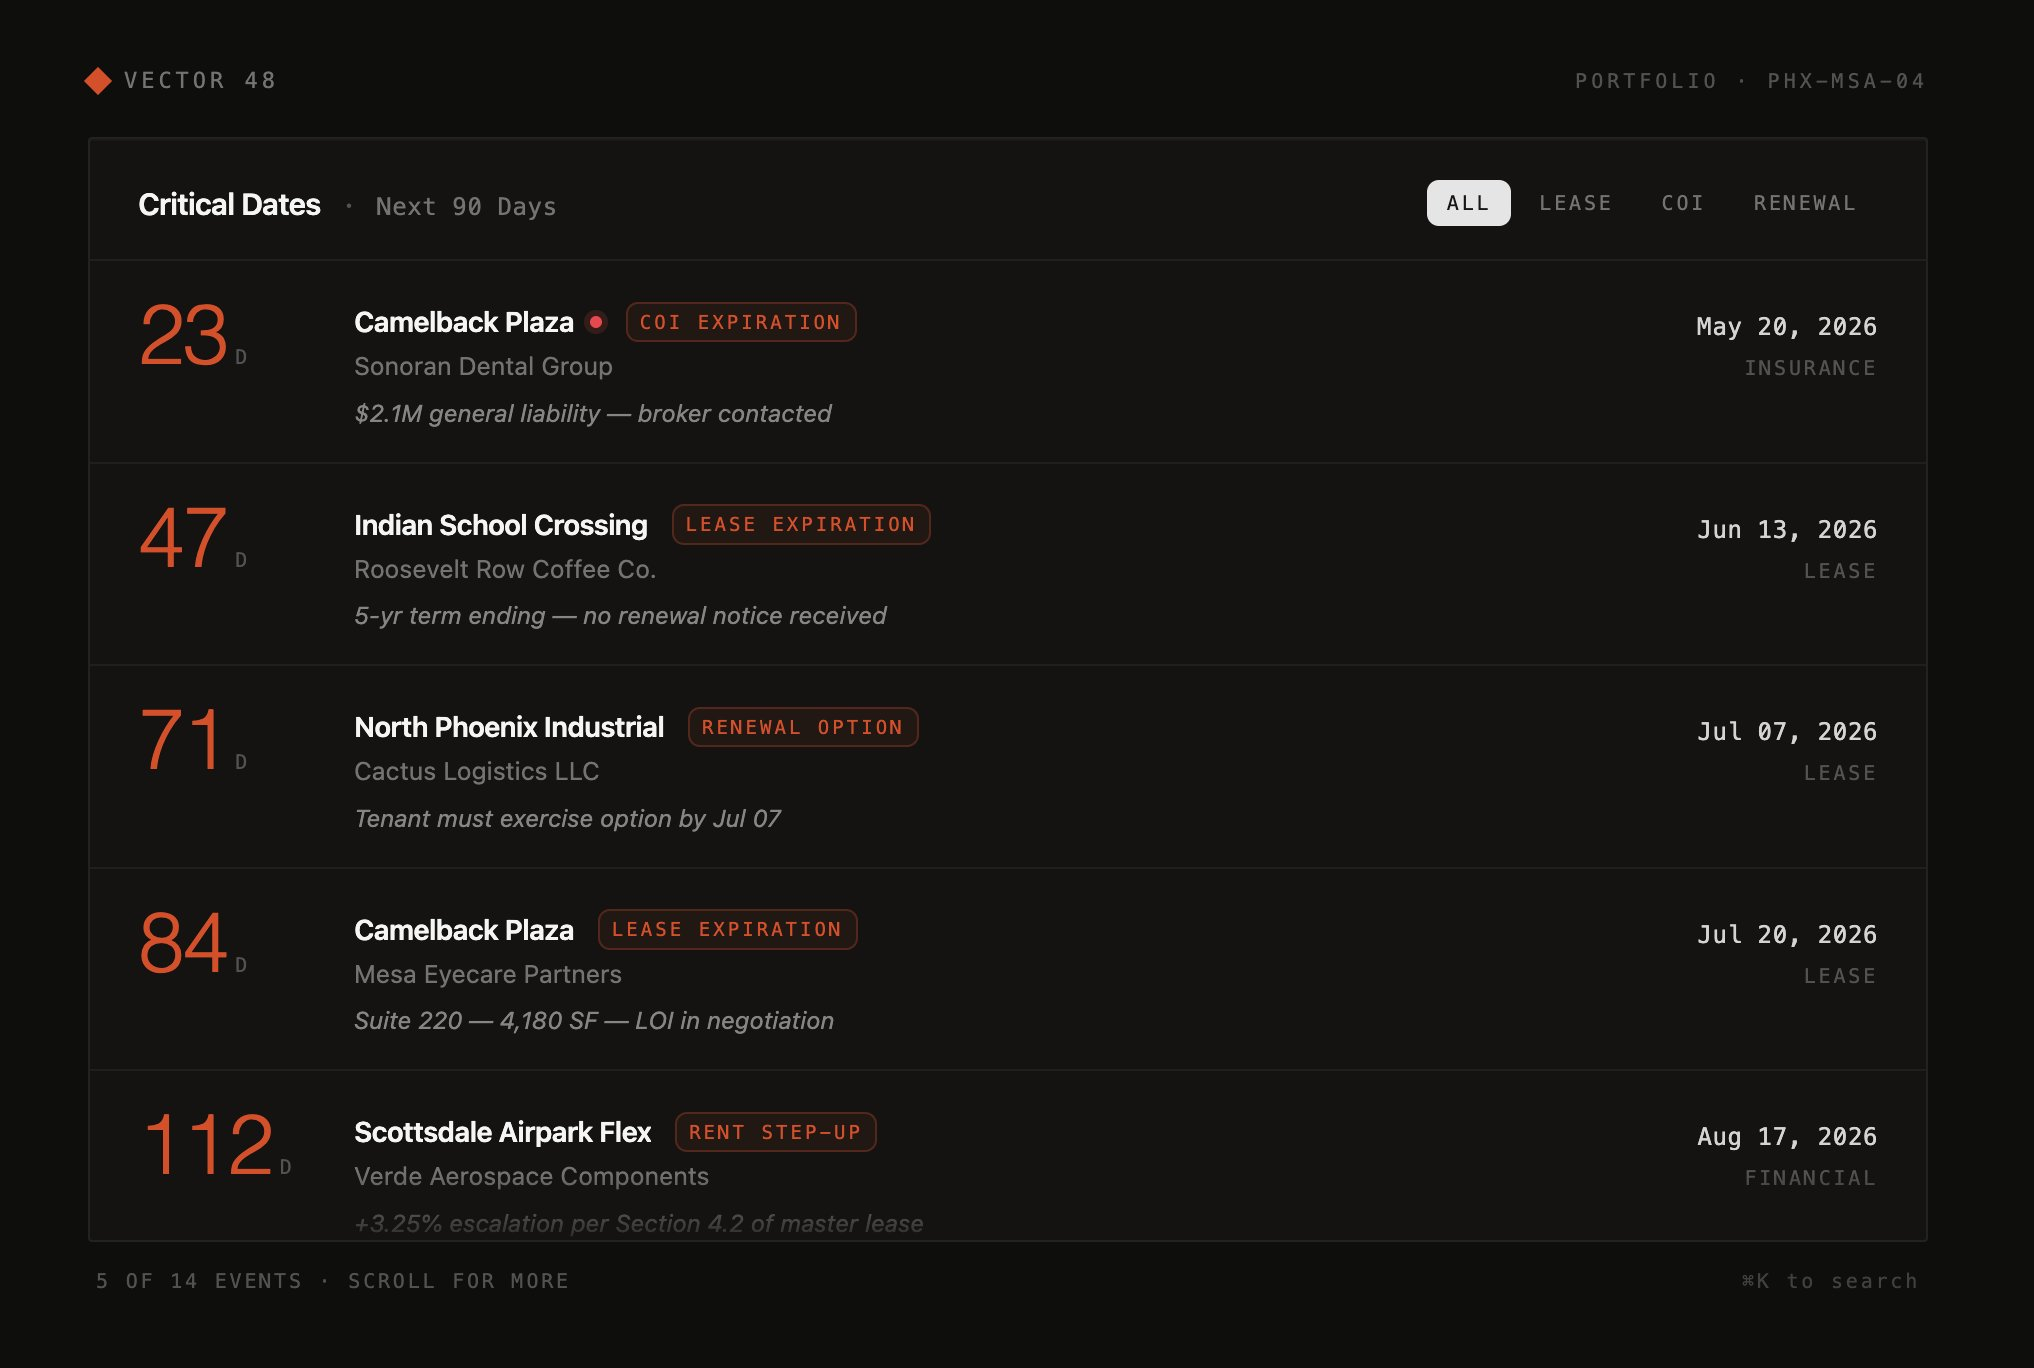Viewport: 2034px width, 1368px height.
Task: Click LEASE EXPIRATION badge for Mesa Eyecare
Action: click(x=727, y=930)
